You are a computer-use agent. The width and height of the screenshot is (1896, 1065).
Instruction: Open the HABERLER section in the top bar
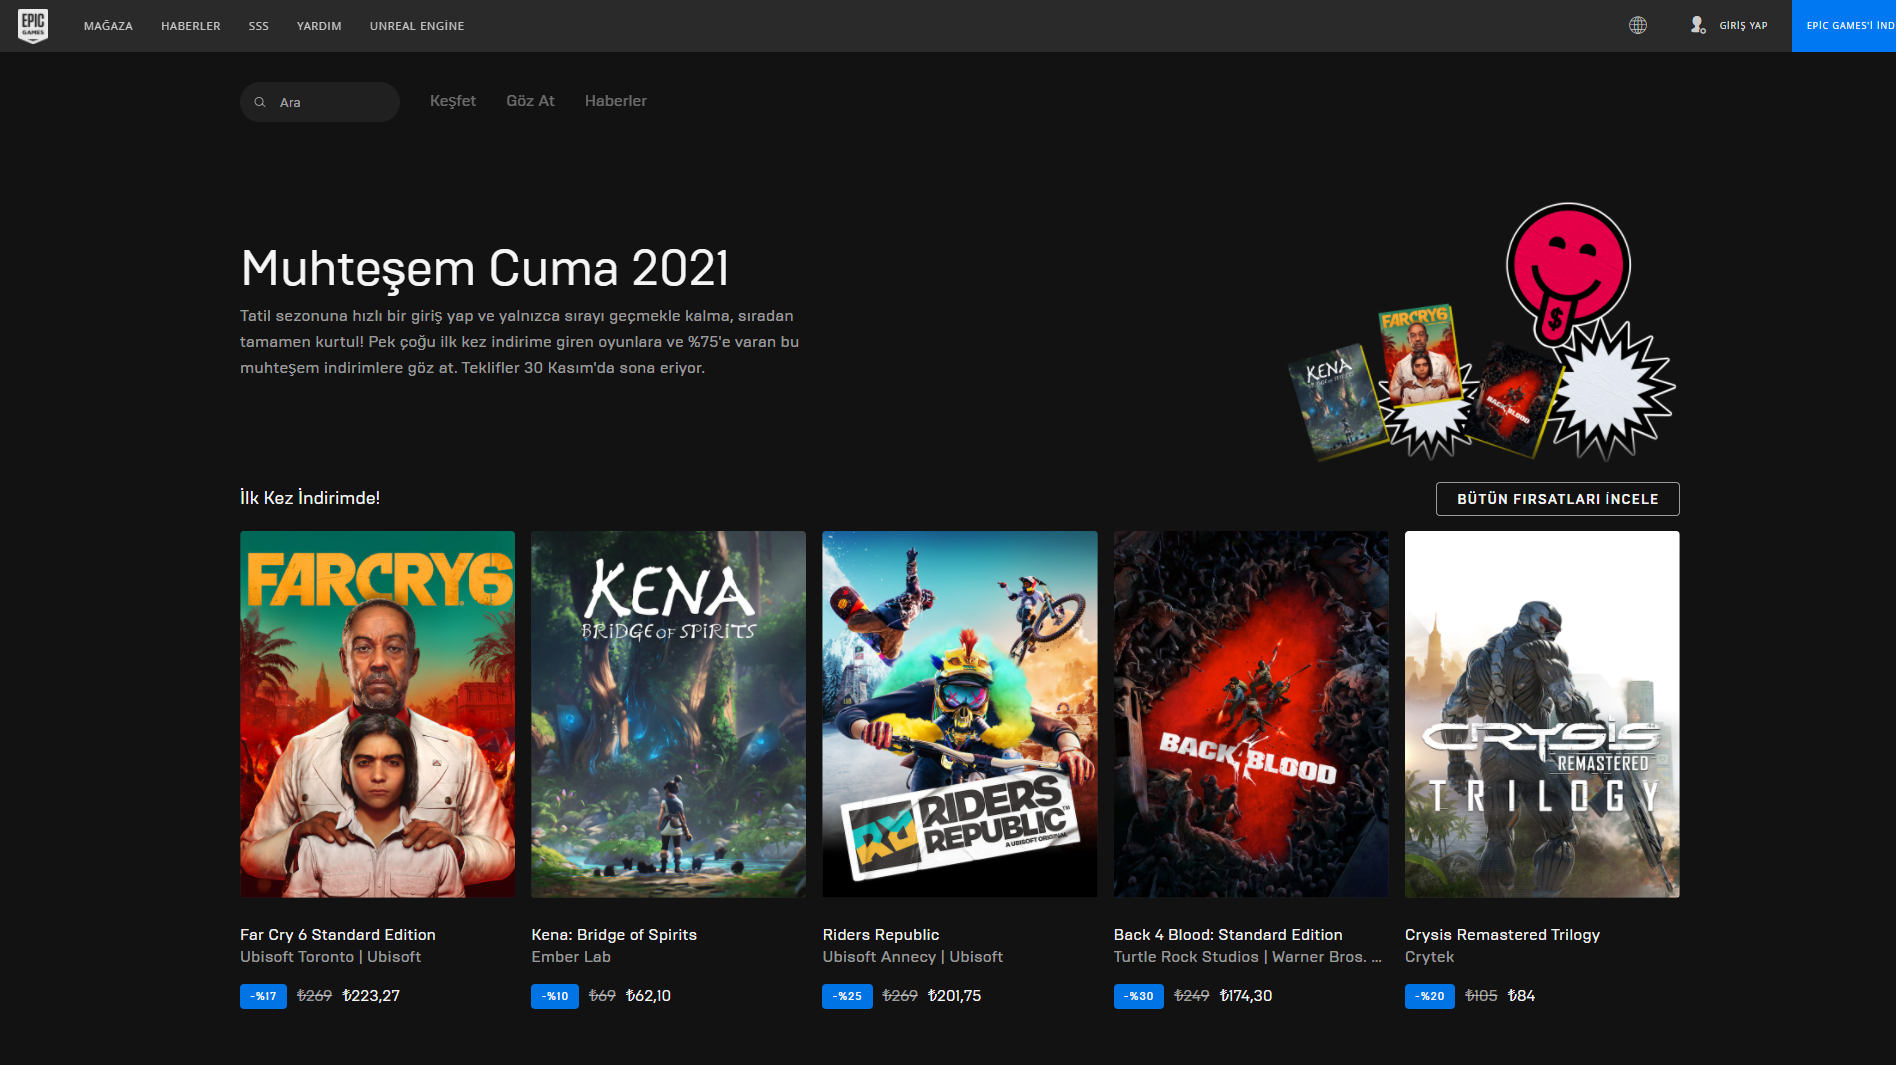(191, 26)
